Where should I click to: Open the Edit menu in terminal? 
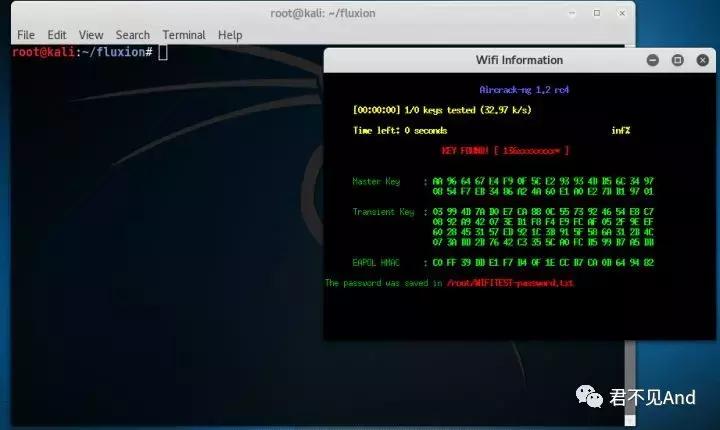point(57,35)
